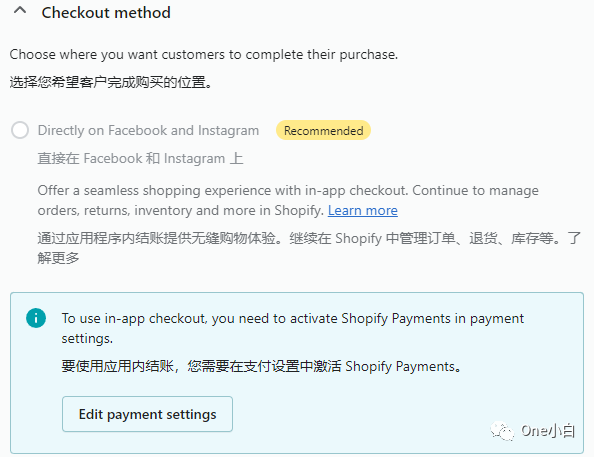The image size is (594, 457).
Task: Click the Offer a seamless shopping experience description
Action: (288, 200)
